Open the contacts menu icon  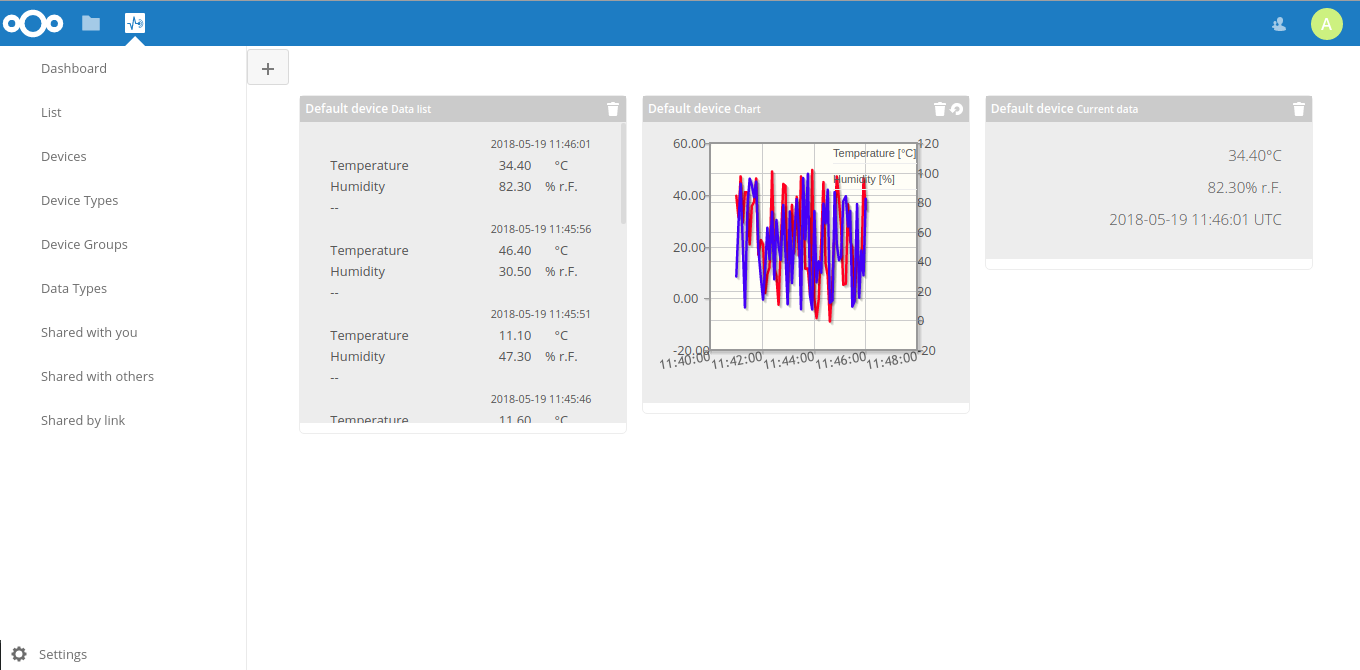(1279, 24)
